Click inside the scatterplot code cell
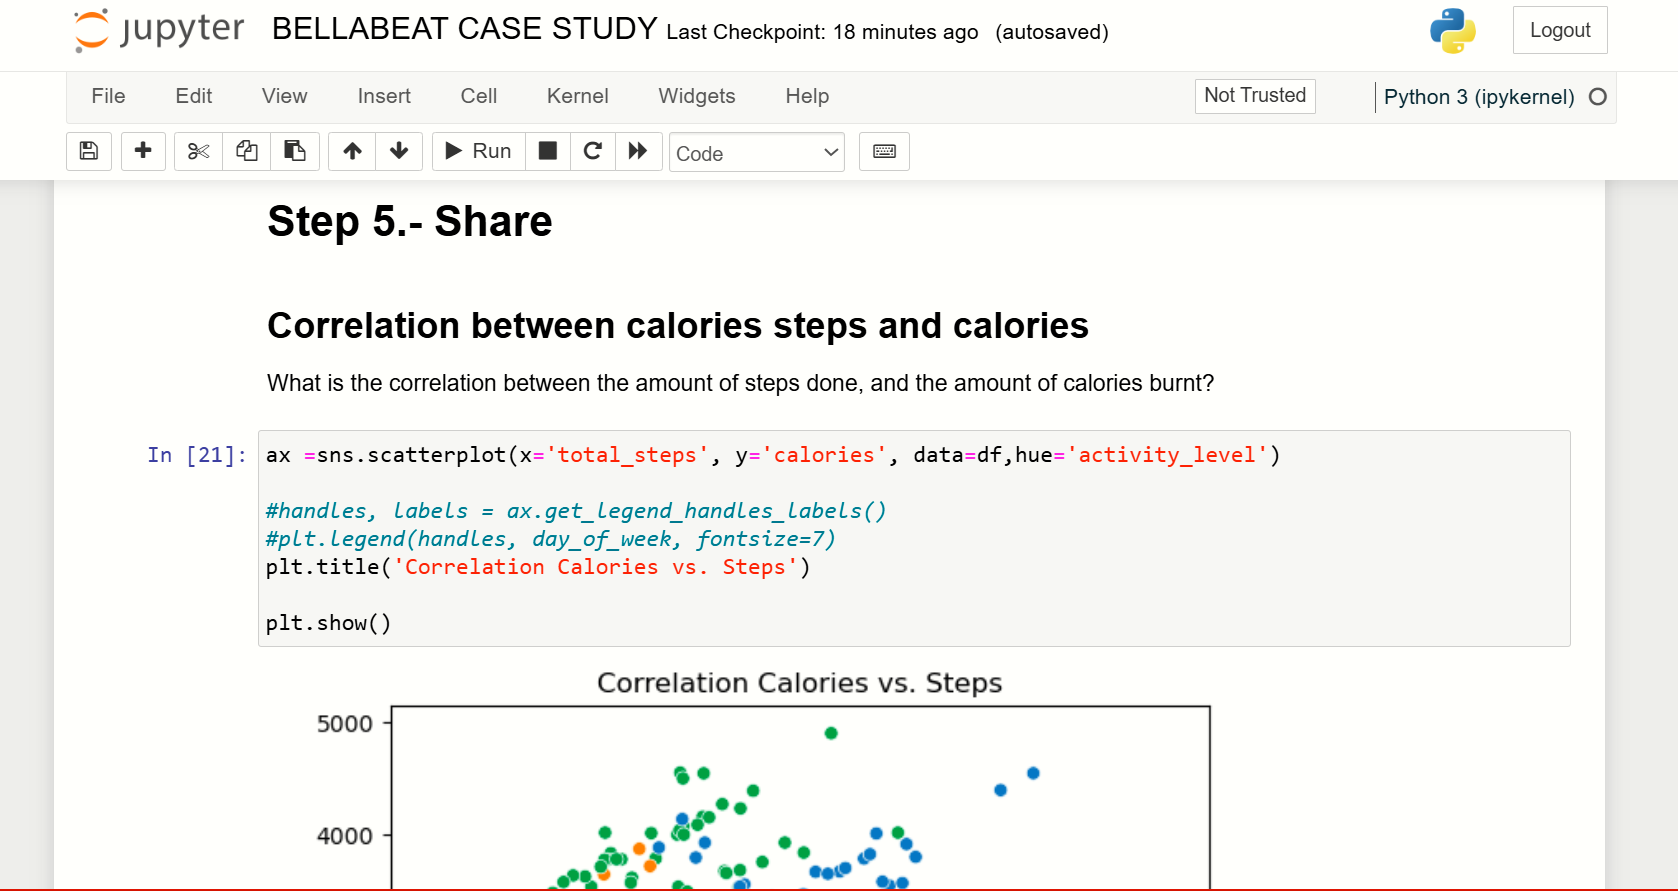 pos(914,538)
